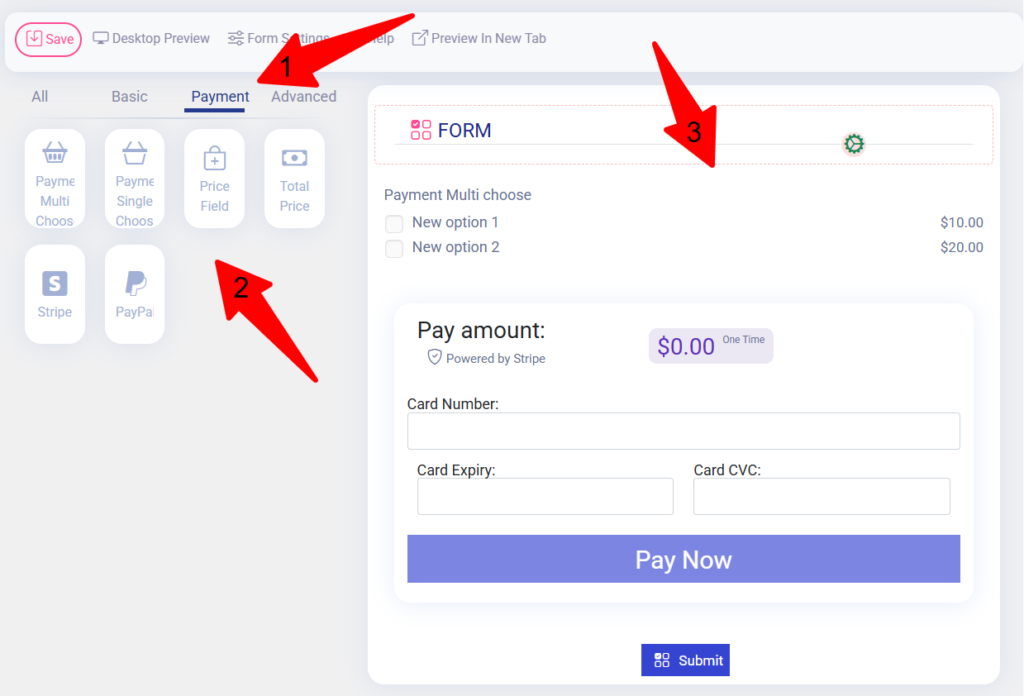Insert the Price Field element
1024x696 pixels.
(214, 179)
